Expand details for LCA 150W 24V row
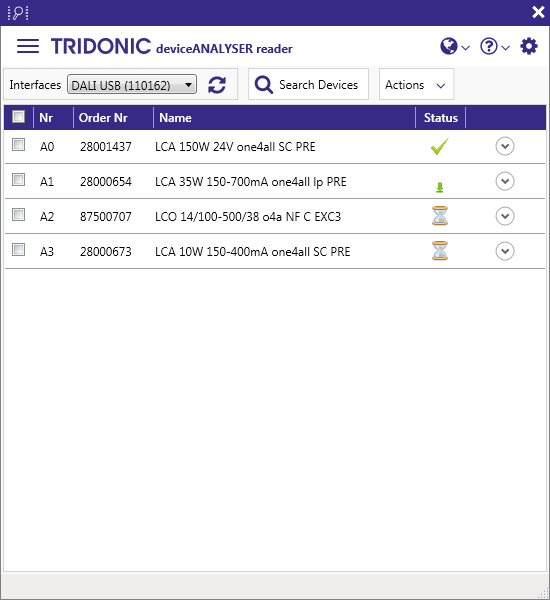 coord(505,146)
